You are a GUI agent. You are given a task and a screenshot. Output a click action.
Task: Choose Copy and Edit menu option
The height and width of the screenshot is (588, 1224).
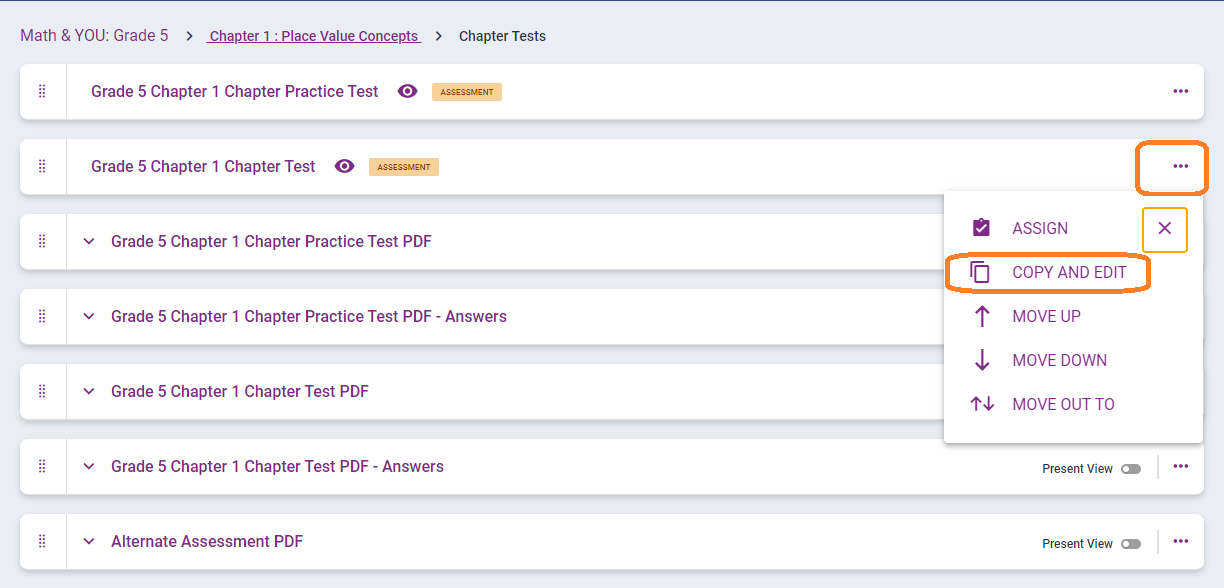tap(1068, 272)
